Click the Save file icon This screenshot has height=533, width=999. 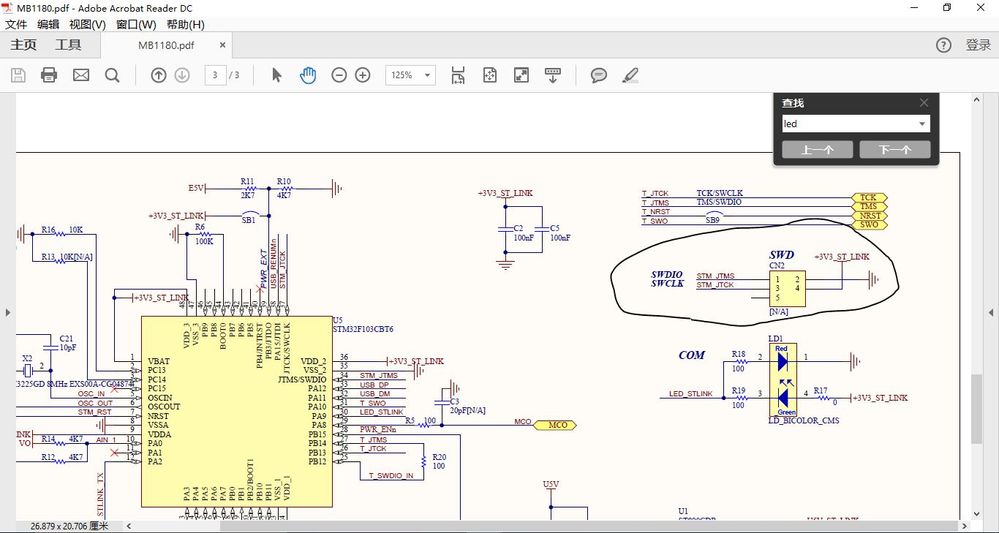click(18, 75)
